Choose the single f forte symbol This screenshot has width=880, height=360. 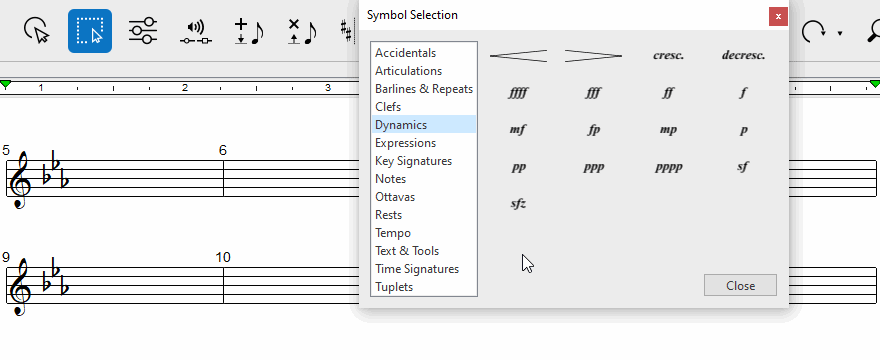743,93
